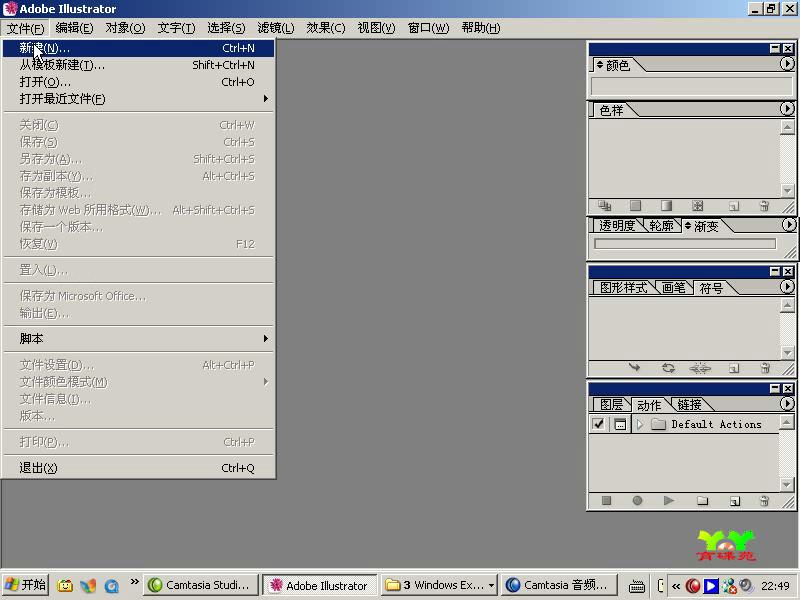Screen dimensions: 800x600
Task: Click Place Symbol Instance icon
Action: pos(634,367)
